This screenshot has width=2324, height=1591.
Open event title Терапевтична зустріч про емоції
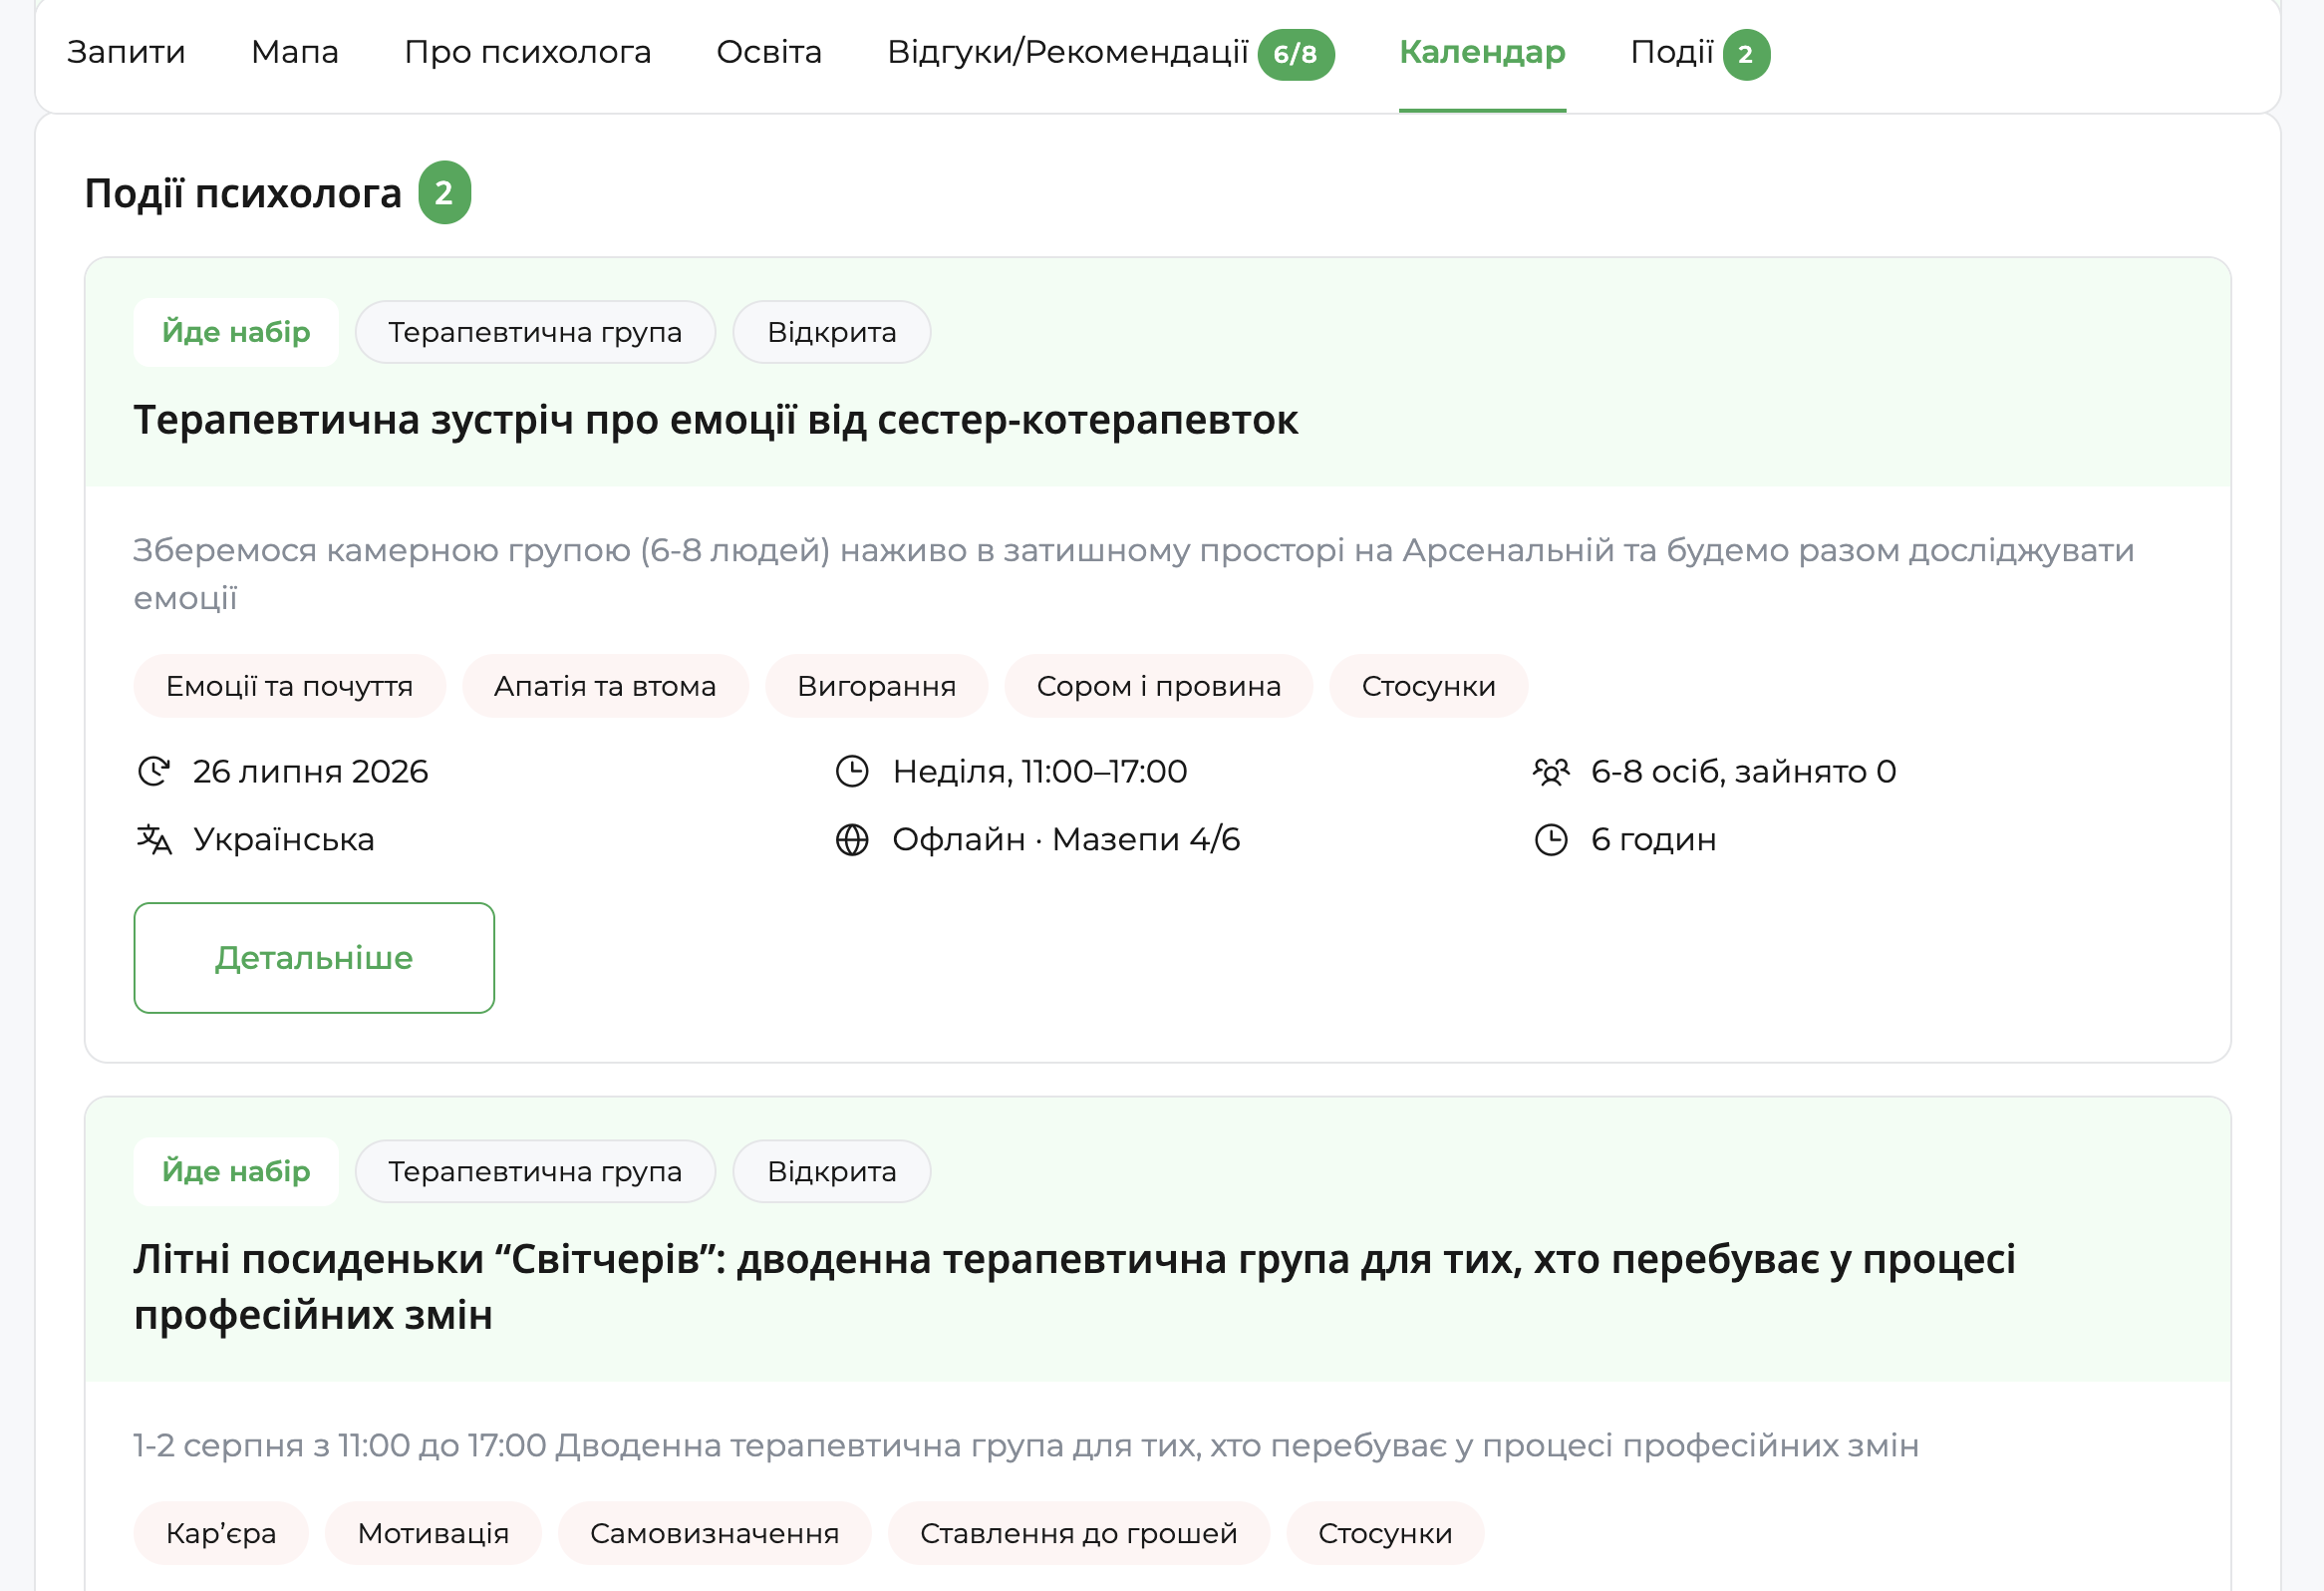(716, 420)
